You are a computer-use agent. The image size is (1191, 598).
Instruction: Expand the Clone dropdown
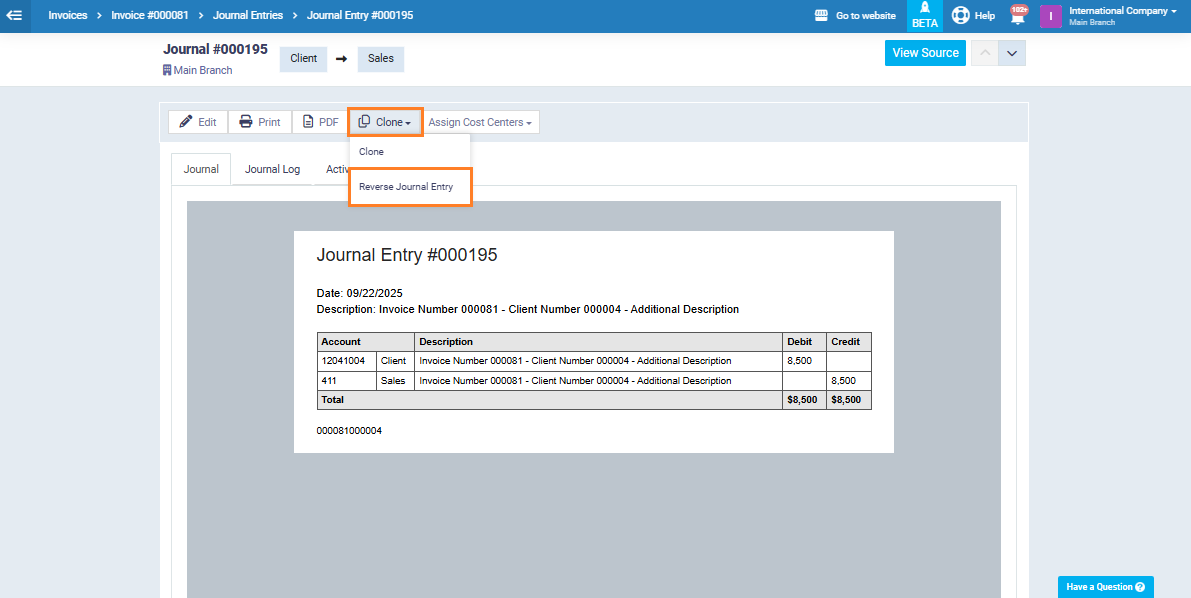pos(385,122)
